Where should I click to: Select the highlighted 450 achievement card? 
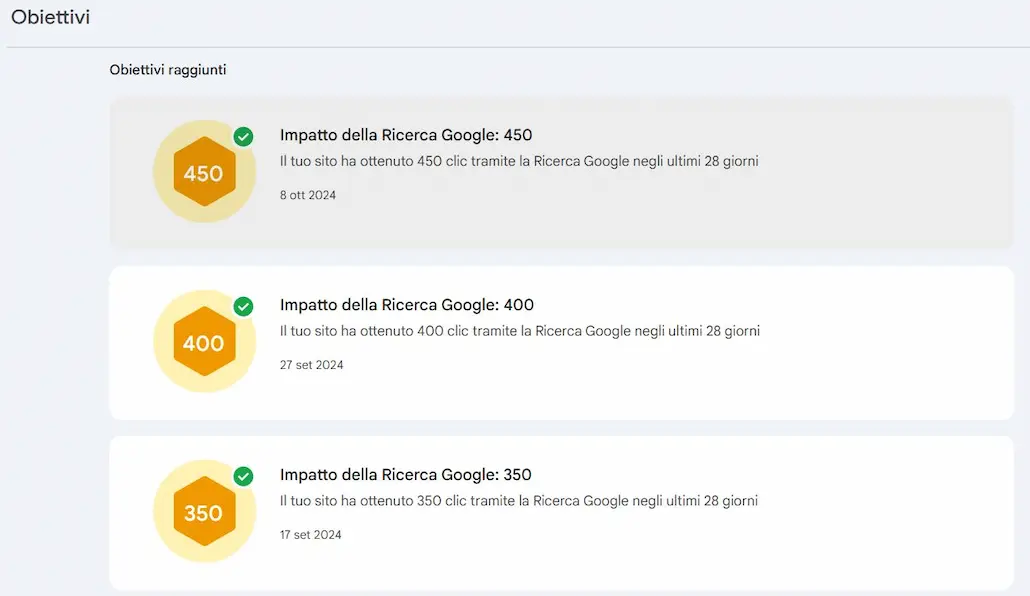tap(561, 172)
